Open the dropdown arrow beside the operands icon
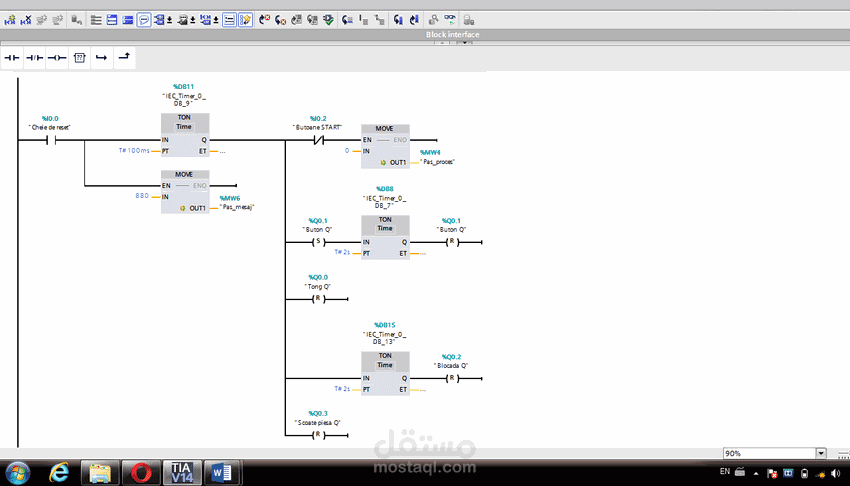 (170, 21)
